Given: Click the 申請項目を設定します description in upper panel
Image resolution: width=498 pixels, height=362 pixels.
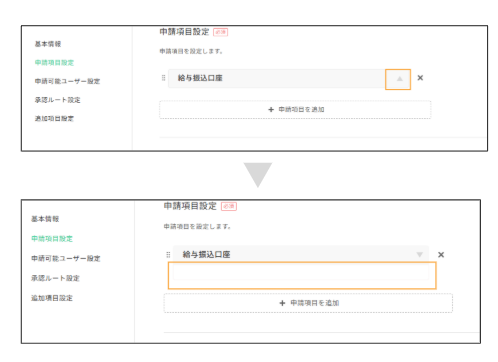Looking at the screenshot, I should [x=191, y=51].
